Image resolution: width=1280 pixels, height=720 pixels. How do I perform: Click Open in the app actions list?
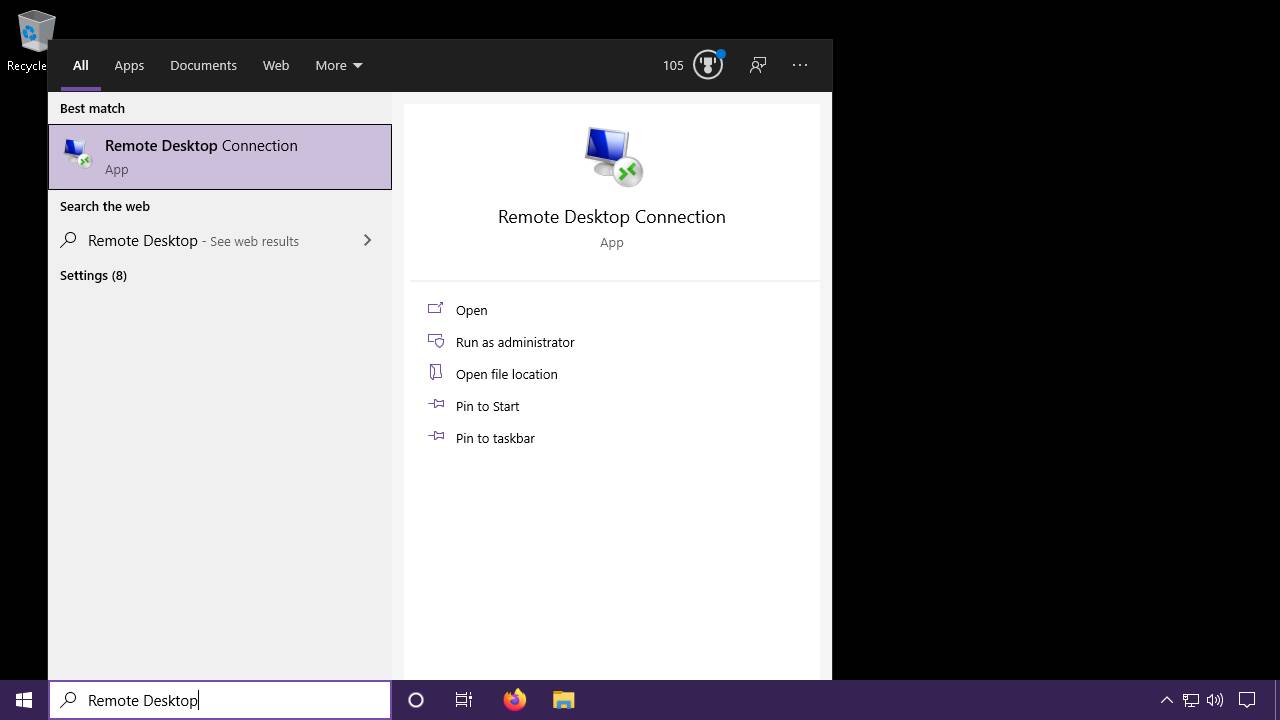pos(471,310)
